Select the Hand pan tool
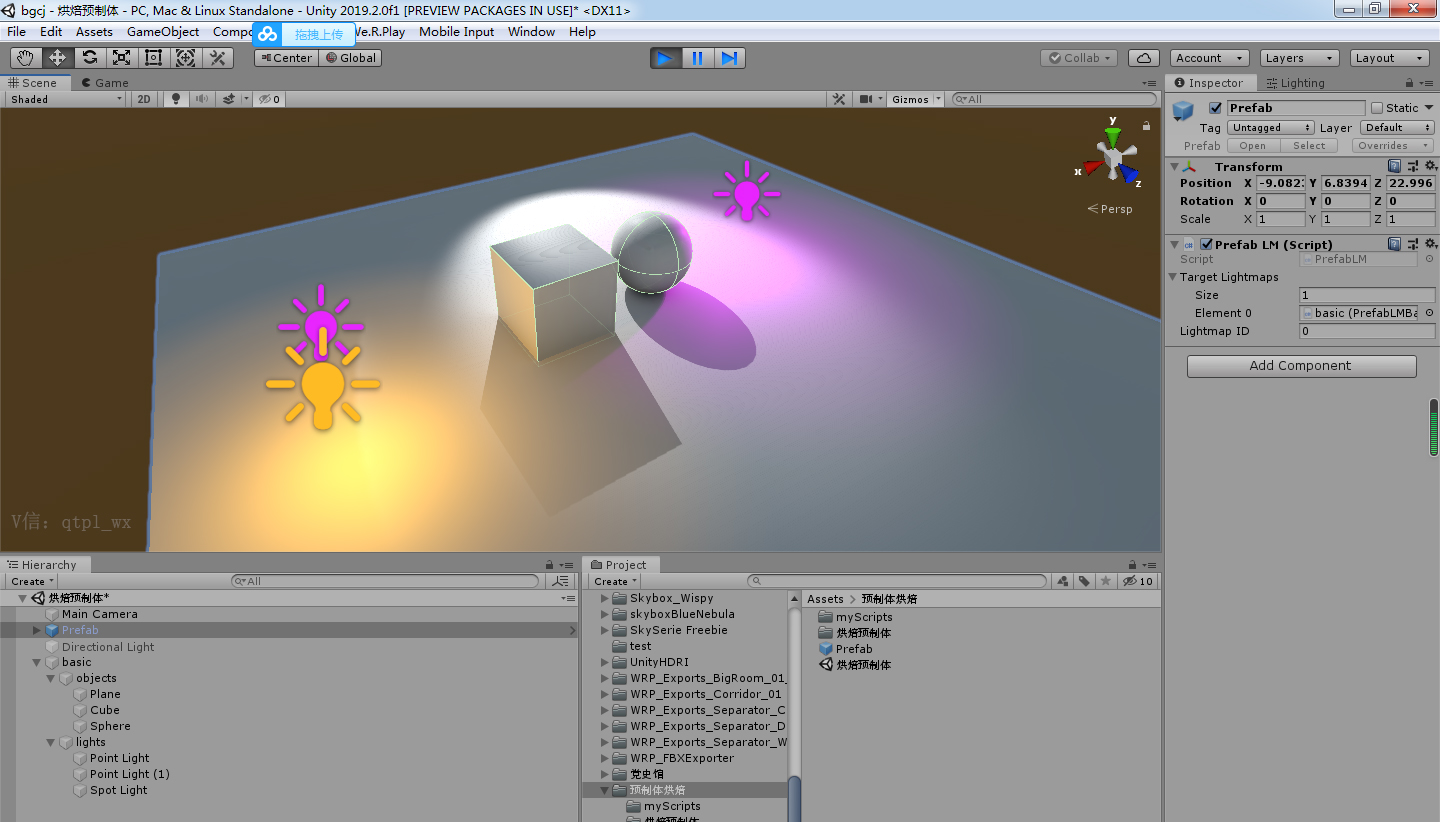 (x=25, y=57)
